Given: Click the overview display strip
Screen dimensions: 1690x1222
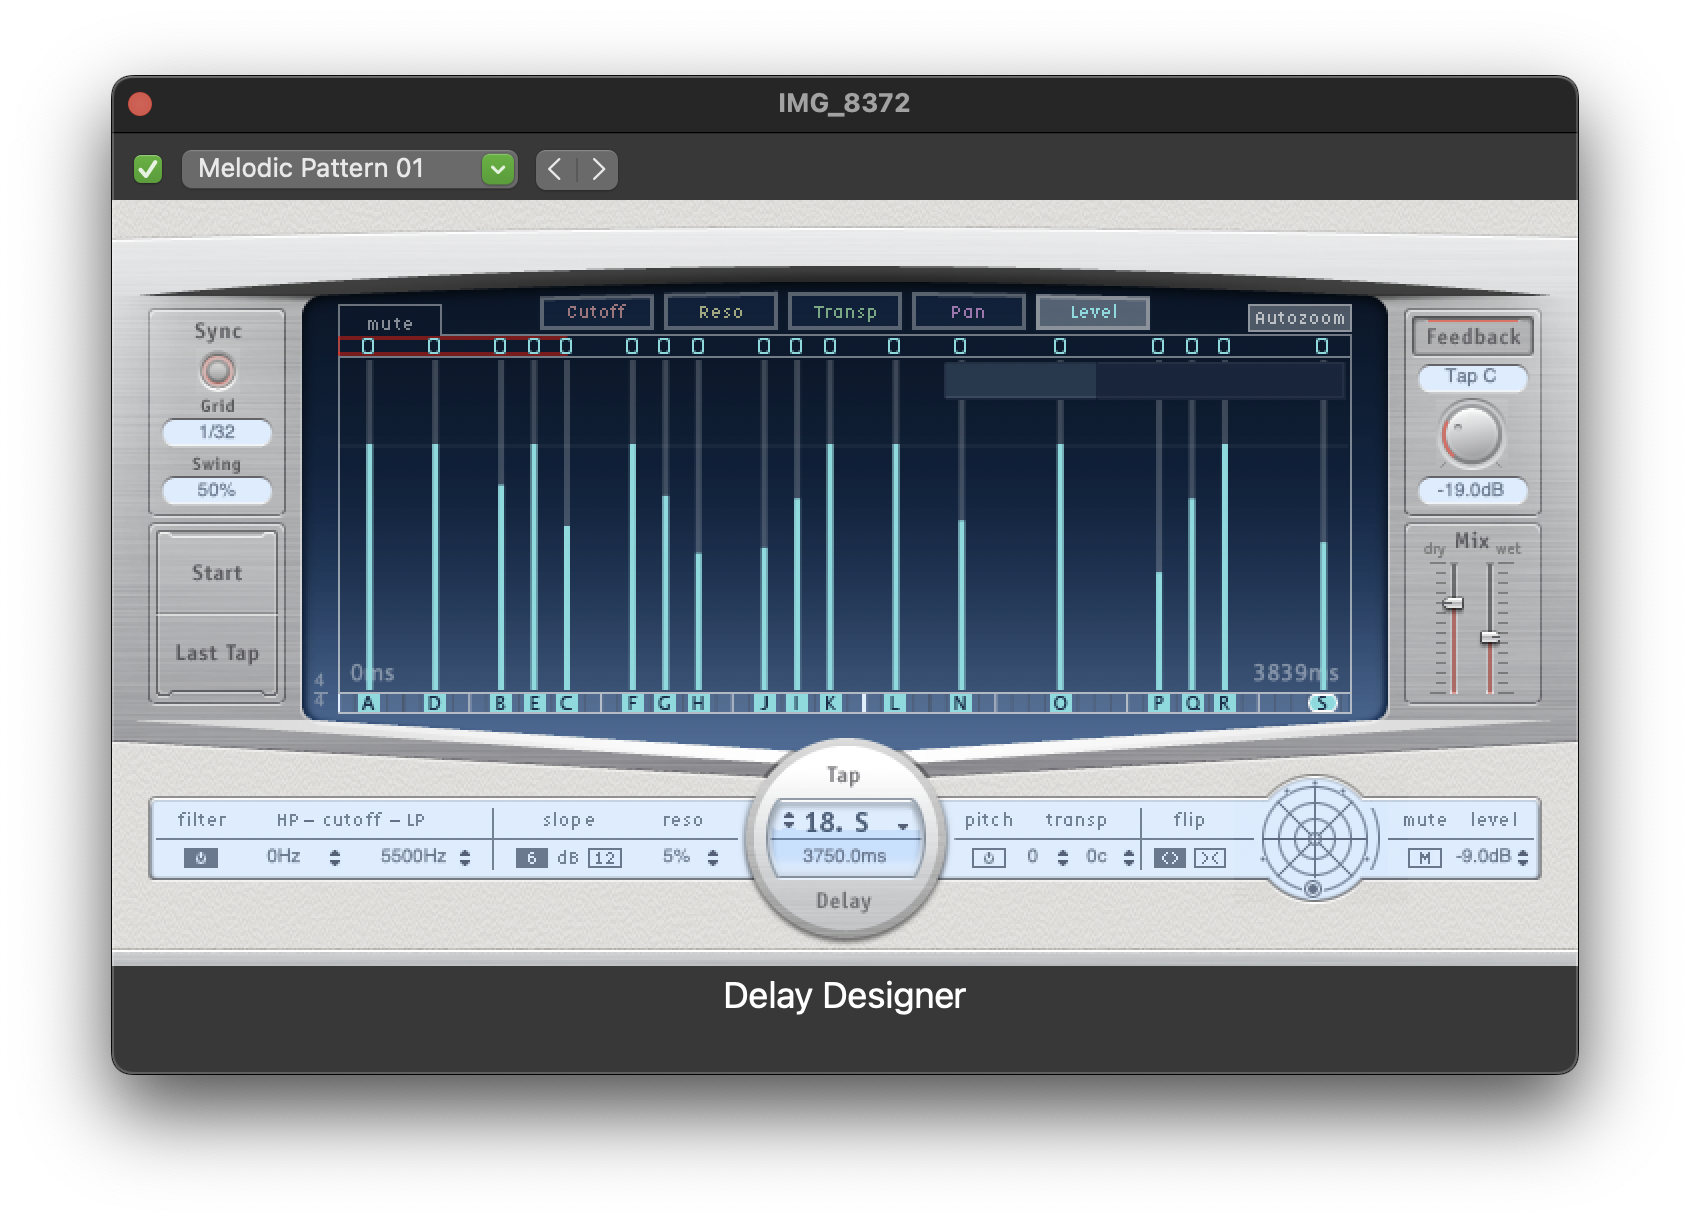Looking at the screenshot, I should [x=1144, y=381].
